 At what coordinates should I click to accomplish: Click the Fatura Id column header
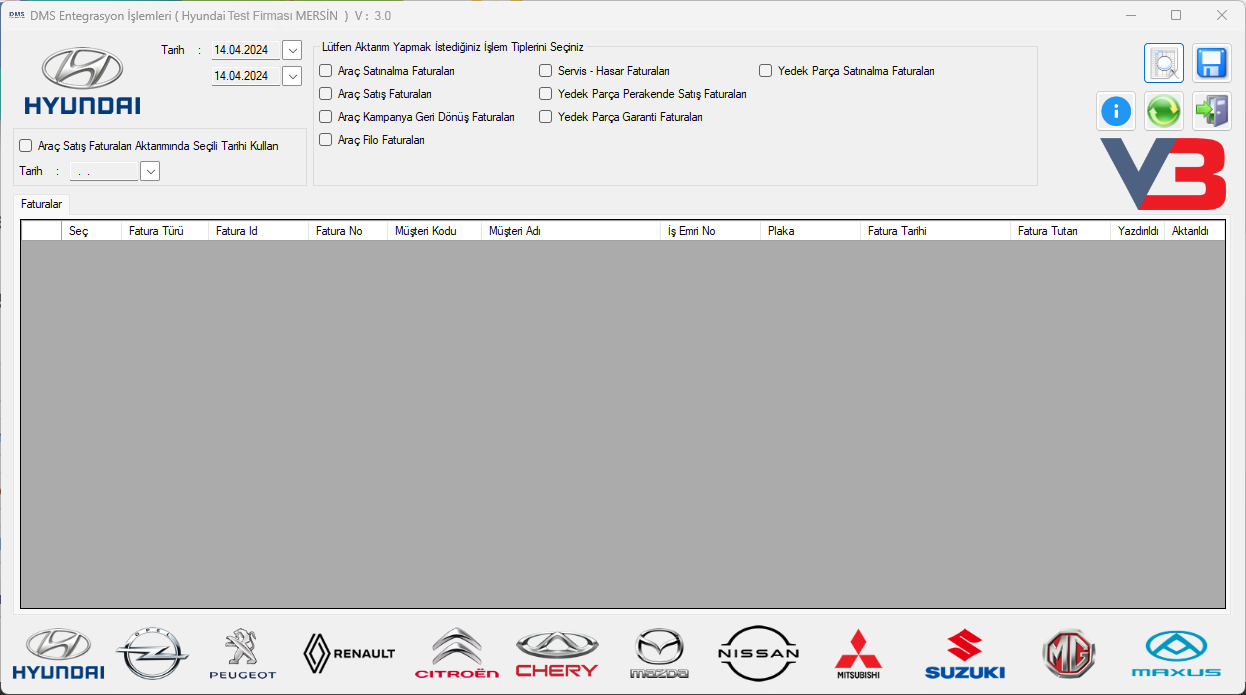point(258,231)
